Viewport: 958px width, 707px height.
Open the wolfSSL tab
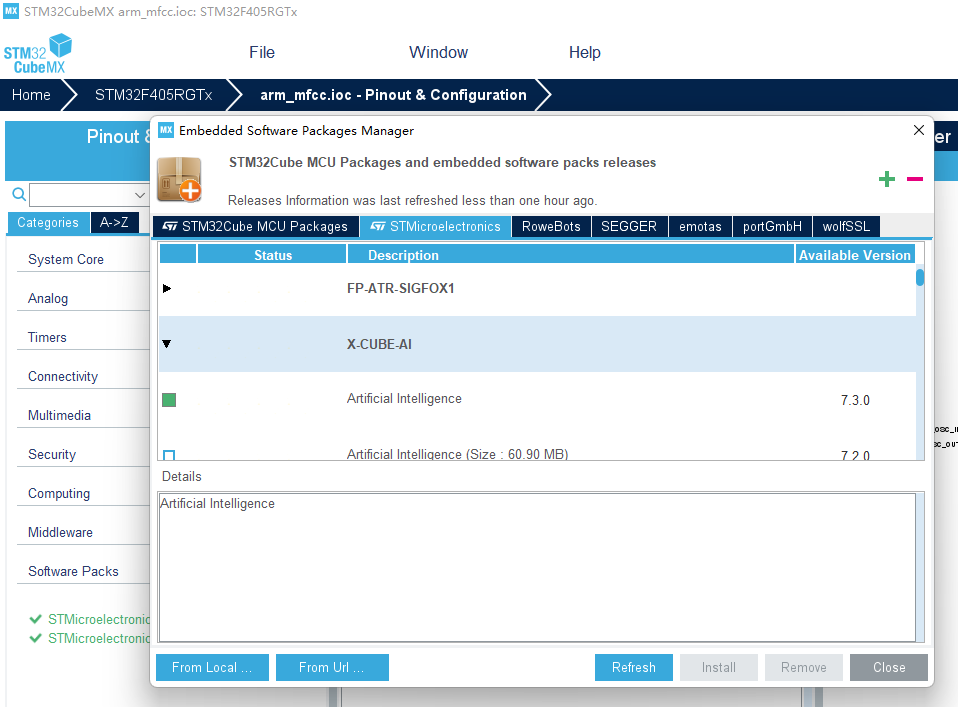846,227
